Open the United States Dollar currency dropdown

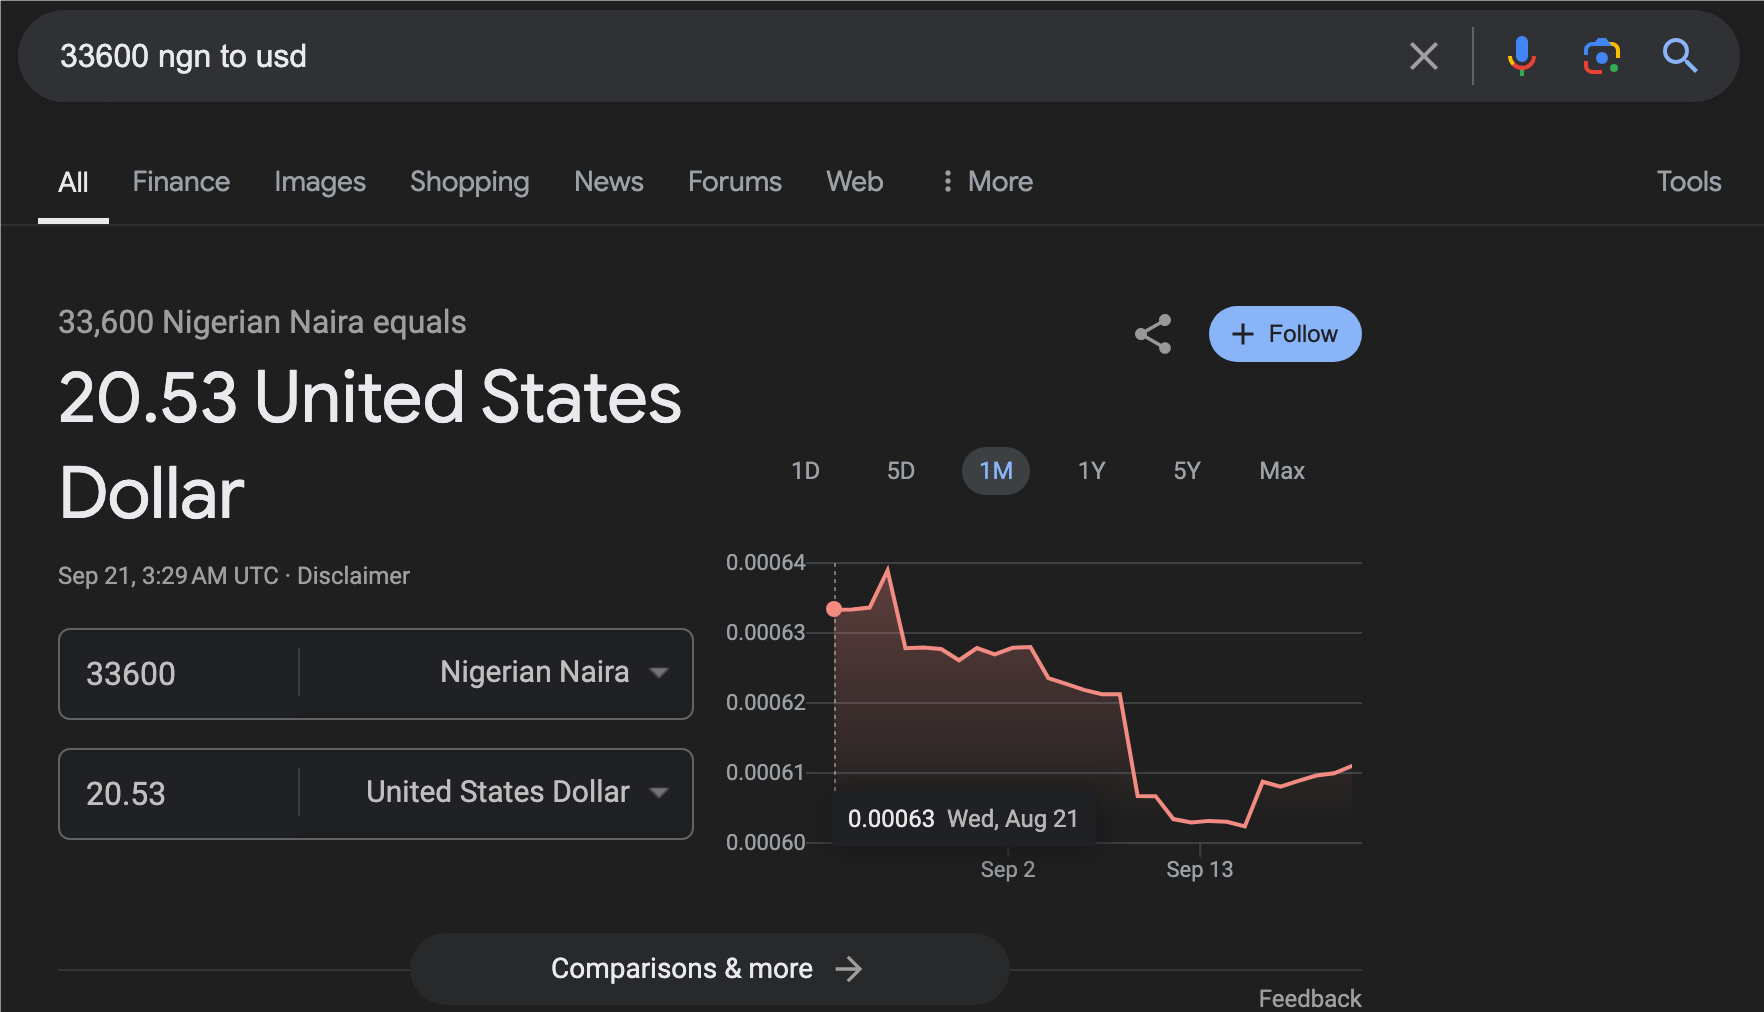[516, 792]
